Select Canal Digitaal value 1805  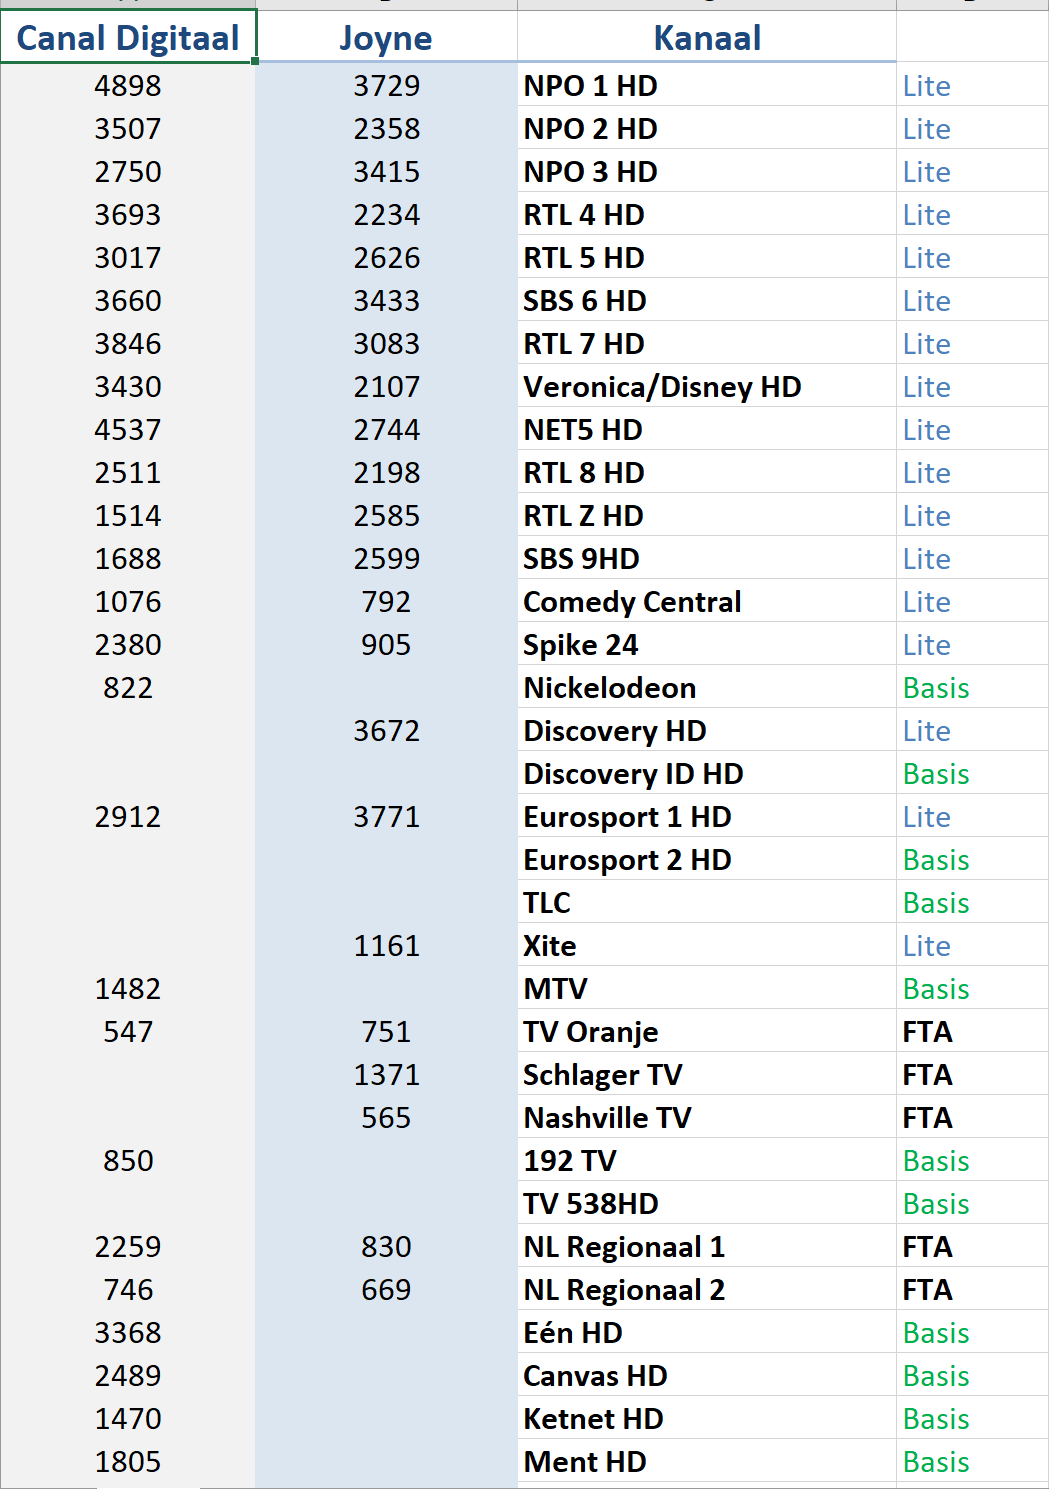coord(128,1461)
